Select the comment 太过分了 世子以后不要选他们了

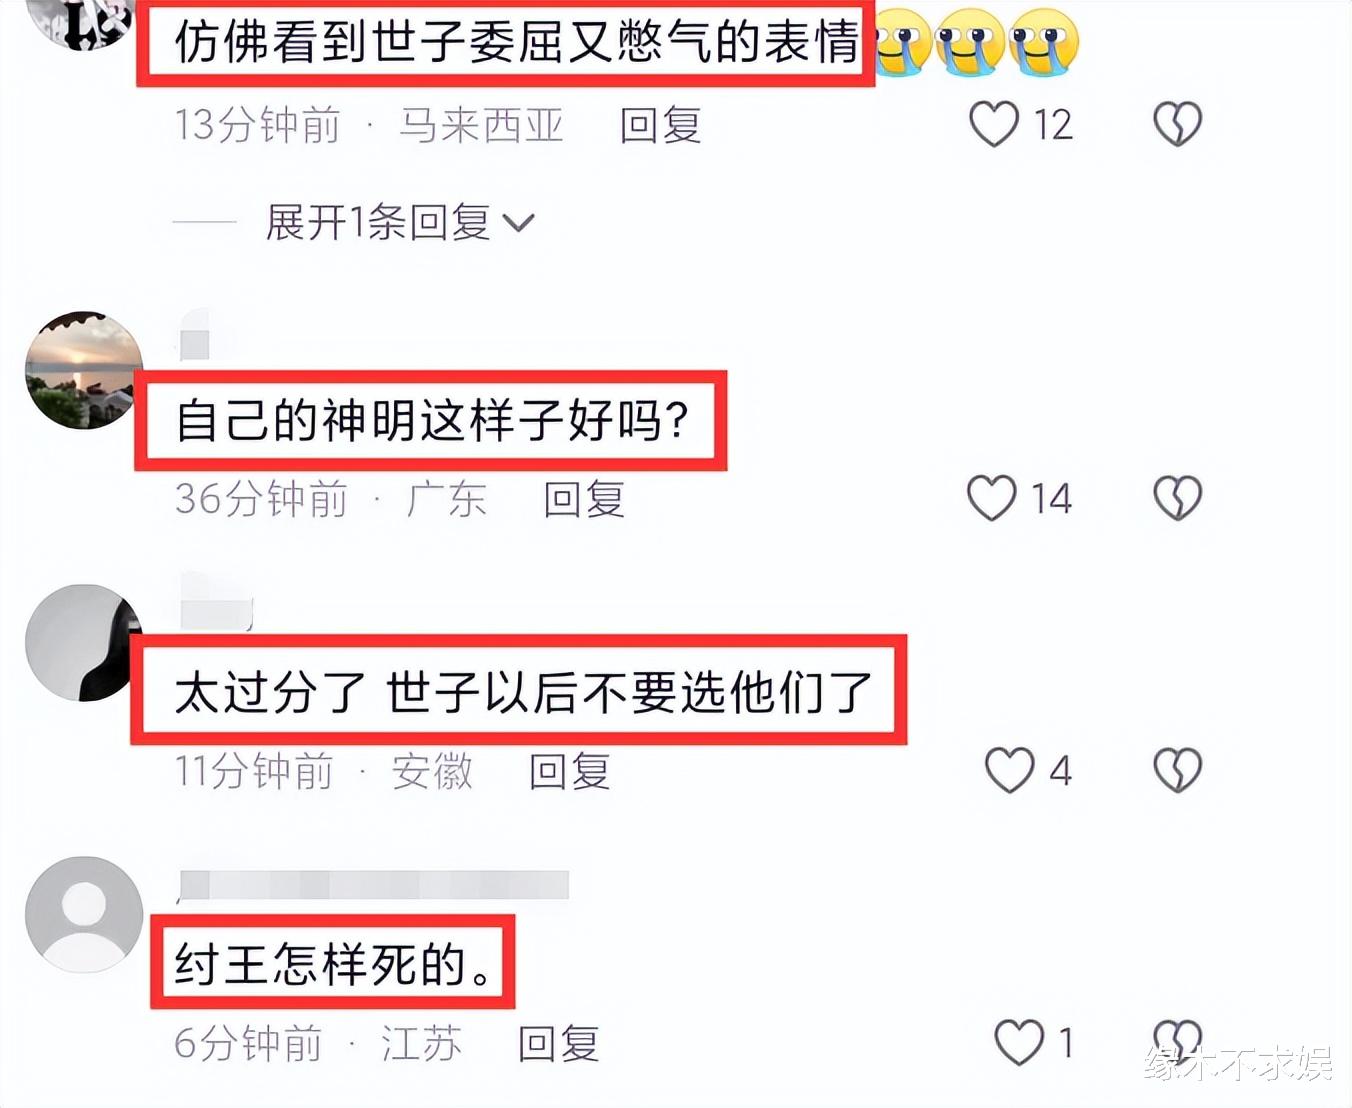(x=519, y=690)
